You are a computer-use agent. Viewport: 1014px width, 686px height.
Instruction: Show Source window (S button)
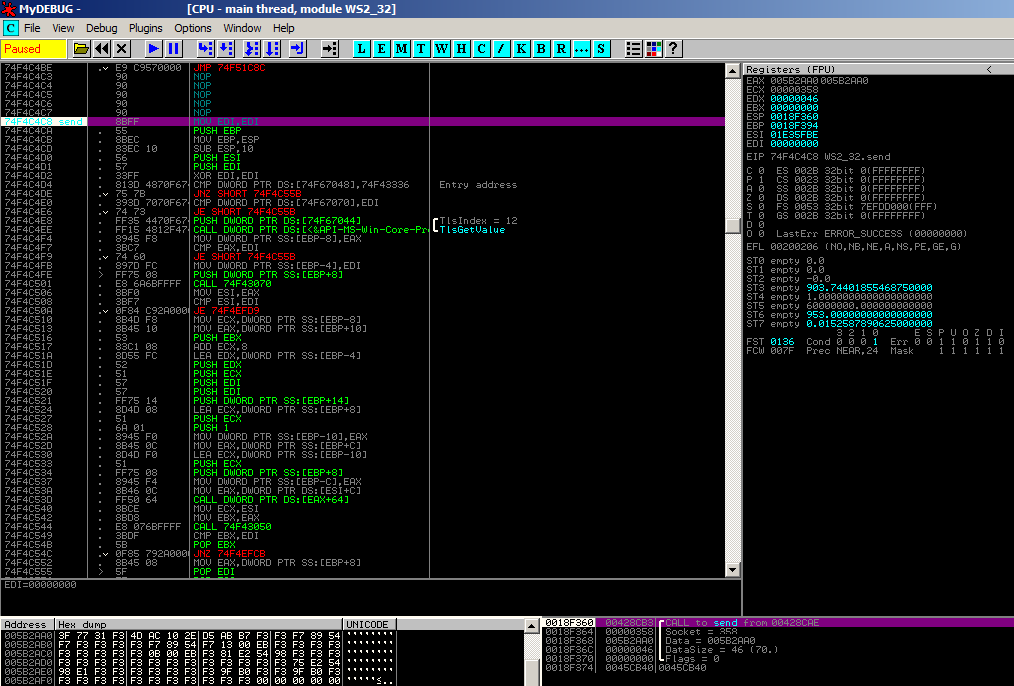coord(602,48)
